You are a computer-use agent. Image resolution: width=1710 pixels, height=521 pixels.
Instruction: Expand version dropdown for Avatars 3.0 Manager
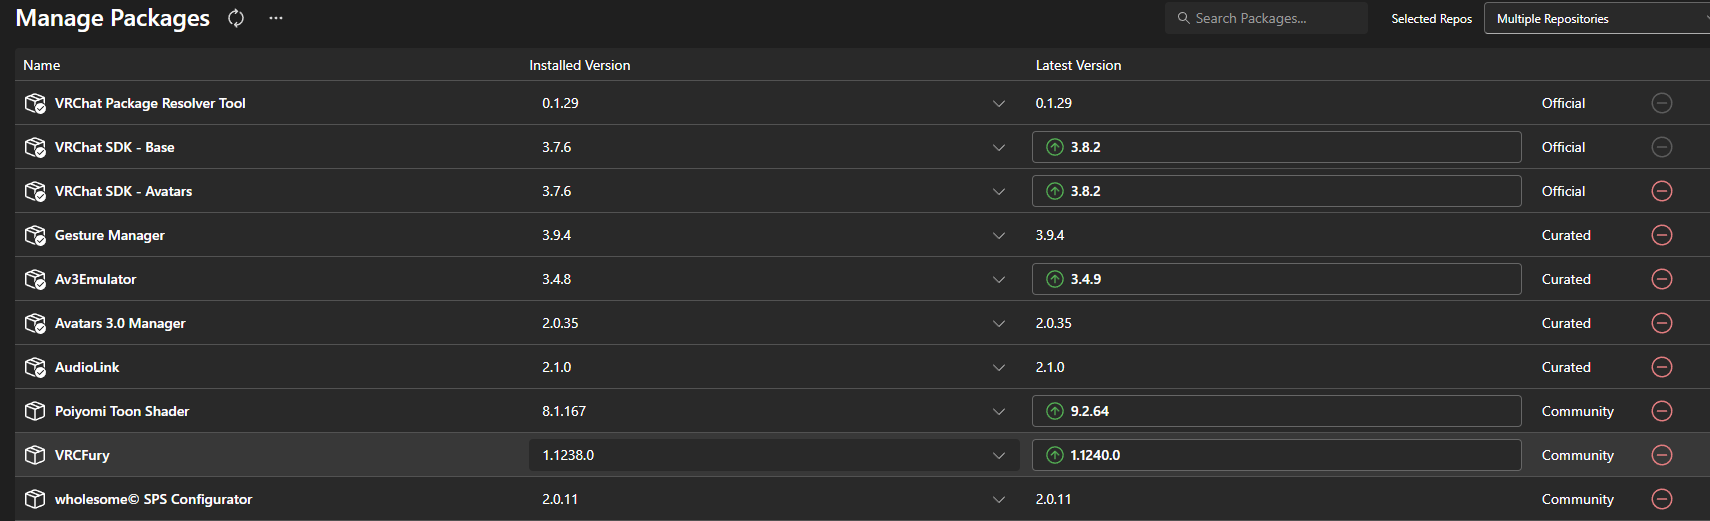click(998, 323)
